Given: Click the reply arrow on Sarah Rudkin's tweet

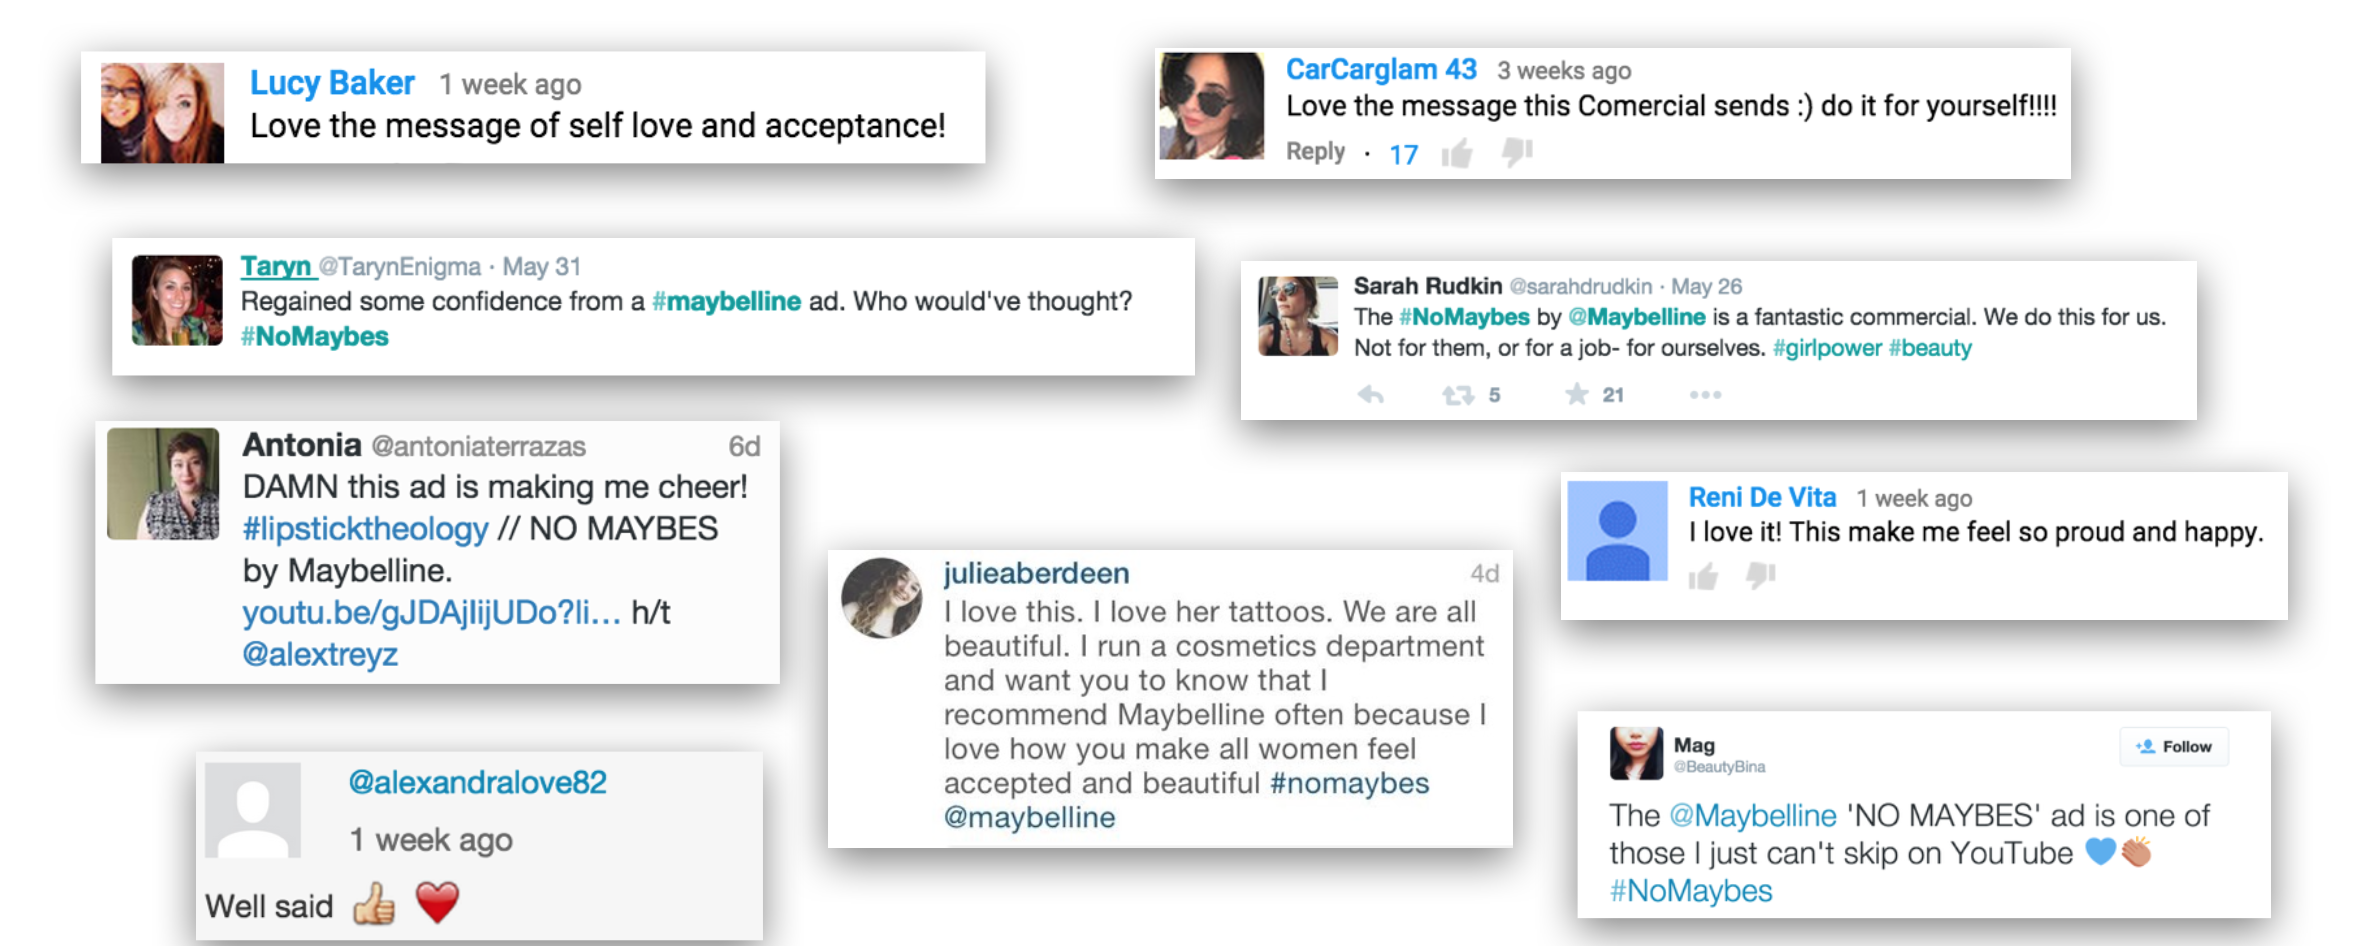Looking at the screenshot, I should click(1371, 395).
